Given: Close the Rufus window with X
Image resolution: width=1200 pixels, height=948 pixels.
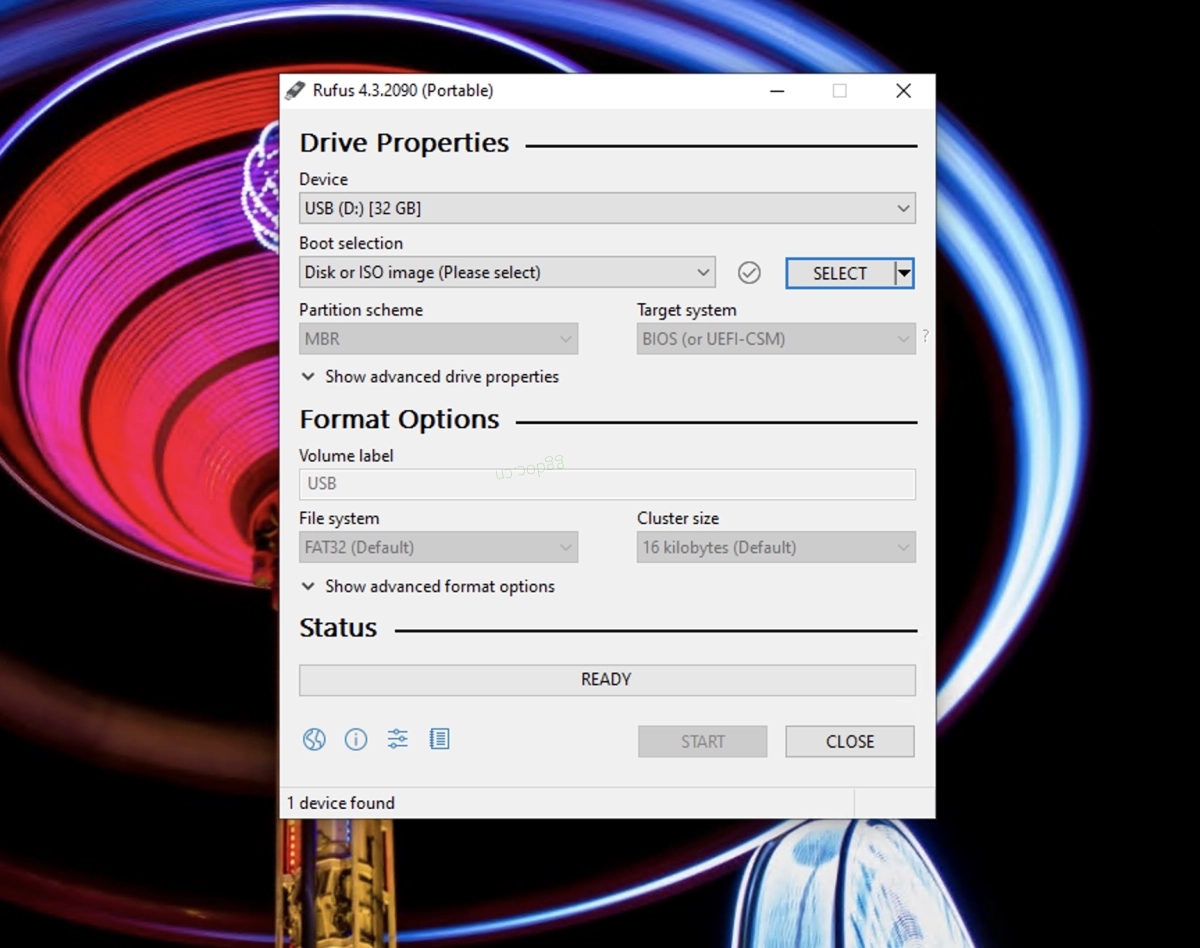Looking at the screenshot, I should pyautogui.click(x=904, y=91).
